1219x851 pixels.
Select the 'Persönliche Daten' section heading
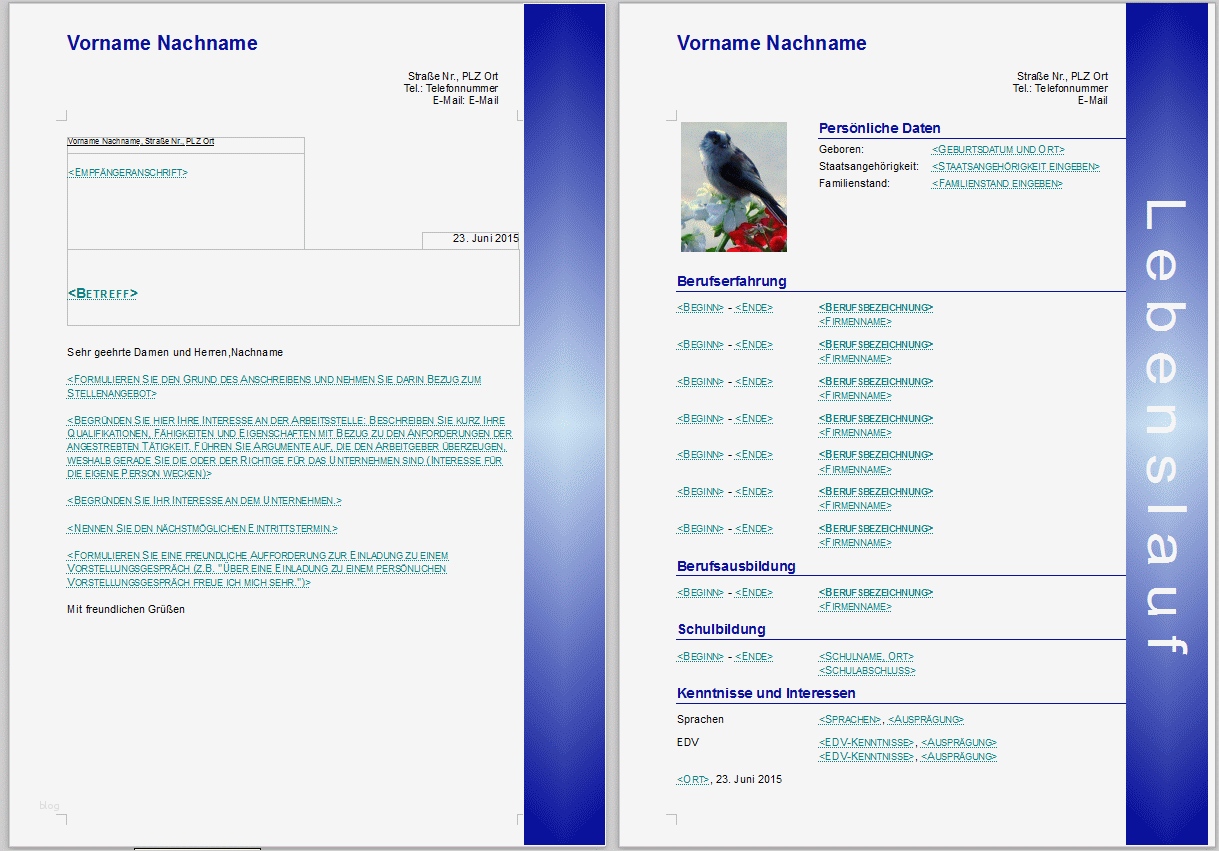[x=880, y=128]
